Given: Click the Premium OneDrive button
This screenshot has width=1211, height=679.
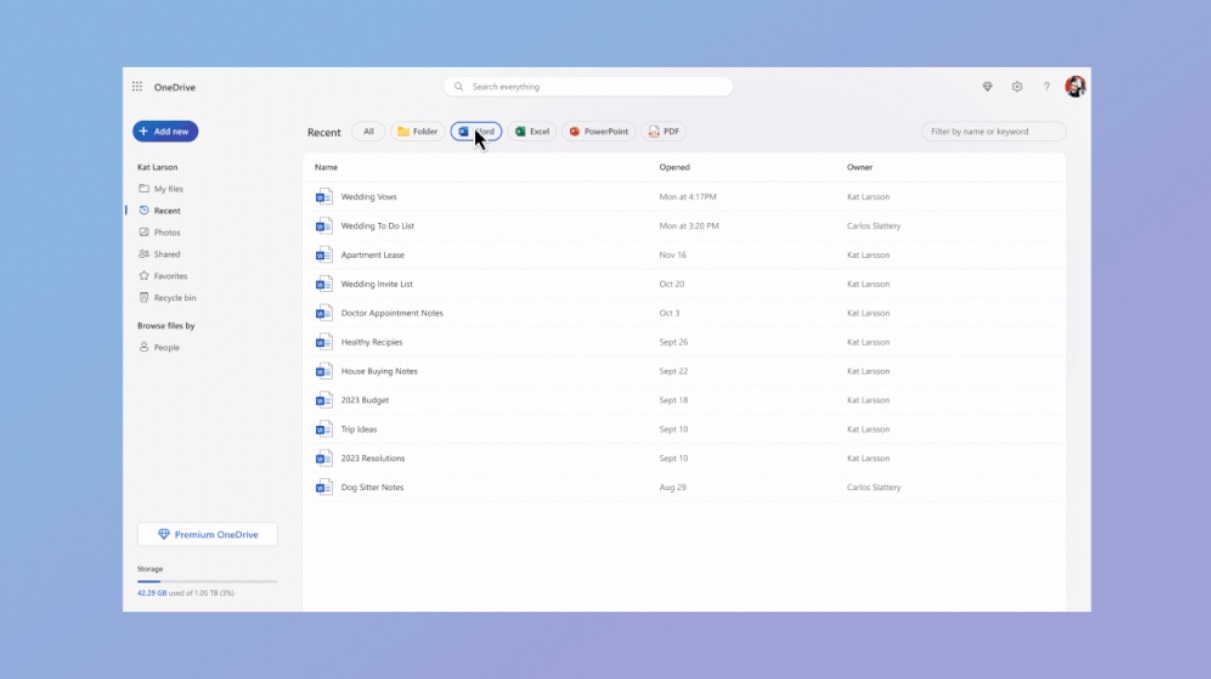Looking at the screenshot, I should [x=207, y=535].
